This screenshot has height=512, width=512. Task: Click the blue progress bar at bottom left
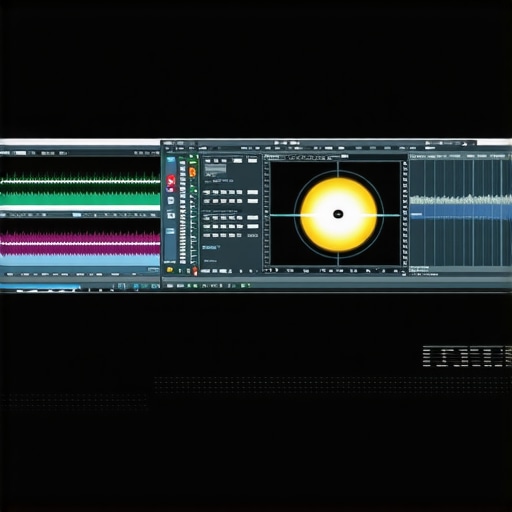point(40,287)
